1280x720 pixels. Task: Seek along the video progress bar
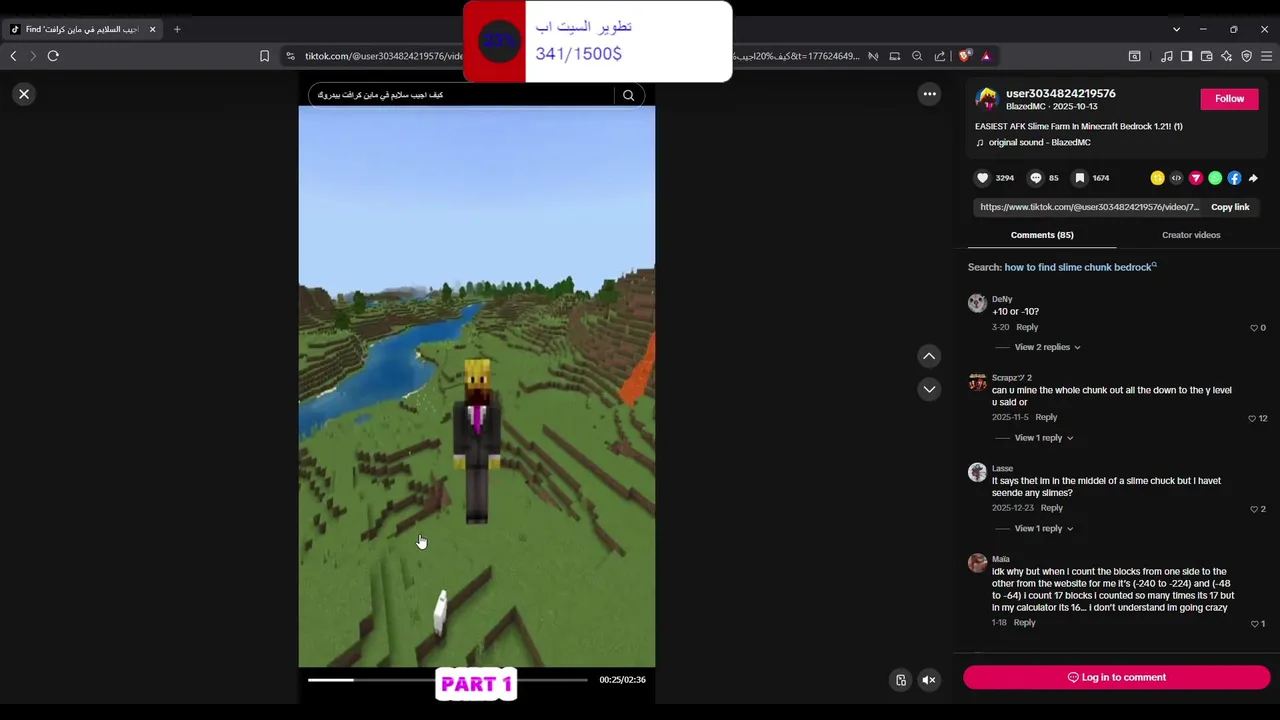click(x=447, y=680)
